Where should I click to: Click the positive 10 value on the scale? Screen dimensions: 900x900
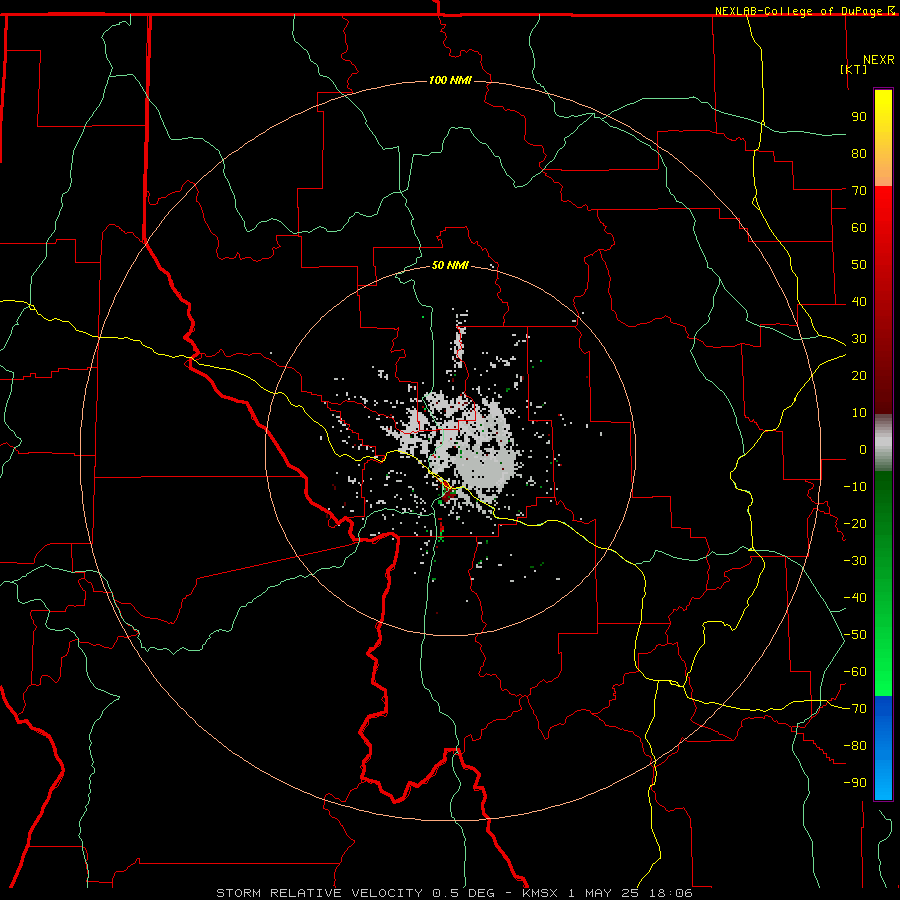(859, 413)
